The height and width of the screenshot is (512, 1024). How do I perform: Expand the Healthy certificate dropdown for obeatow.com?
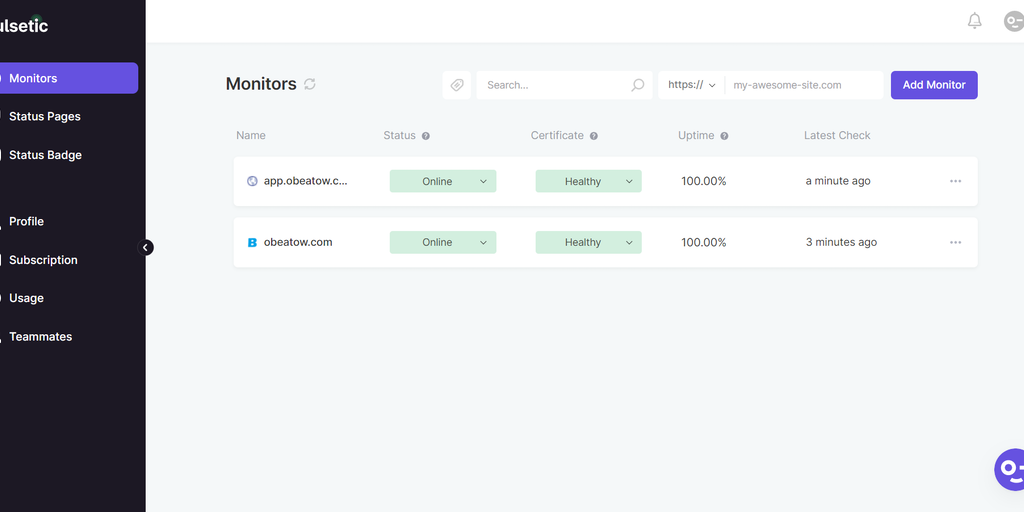(x=588, y=242)
